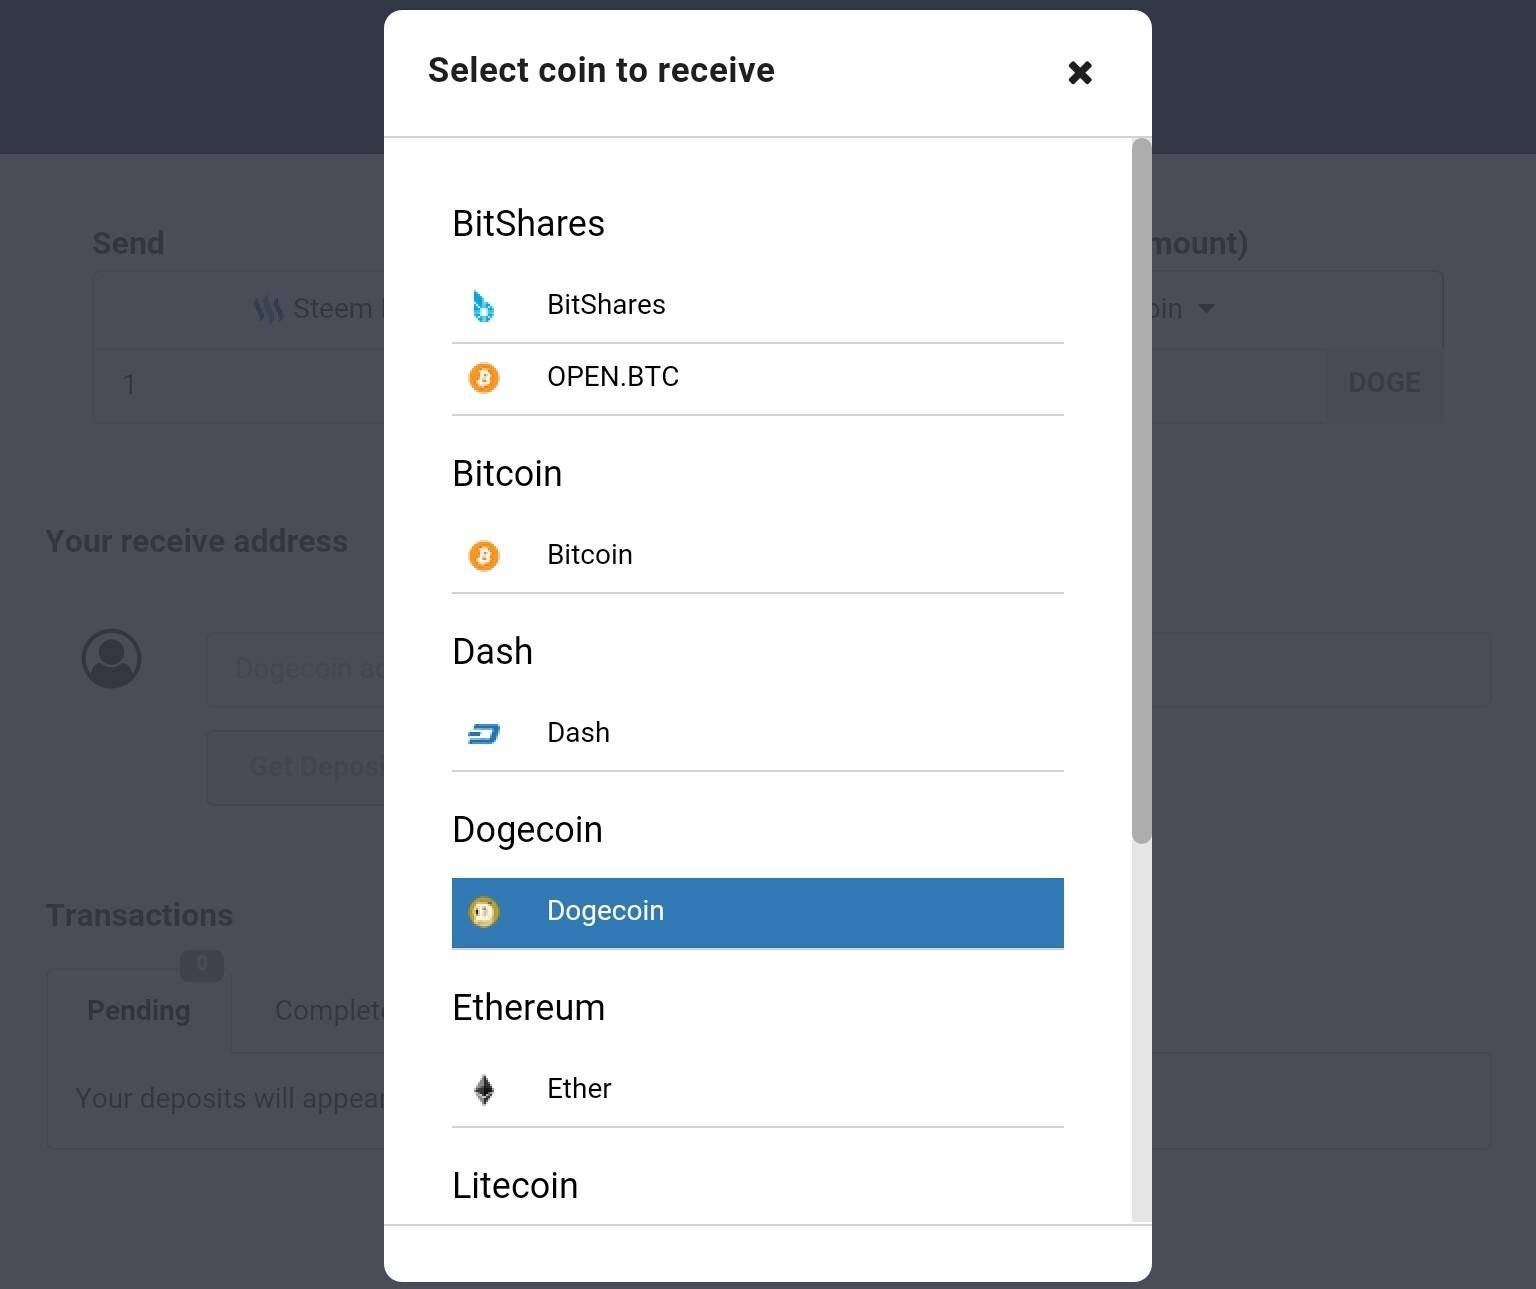The height and width of the screenshot is (1289, 1536).
Task: Switch to the Pending transactions tab
Action: [x=139, y=1010]
